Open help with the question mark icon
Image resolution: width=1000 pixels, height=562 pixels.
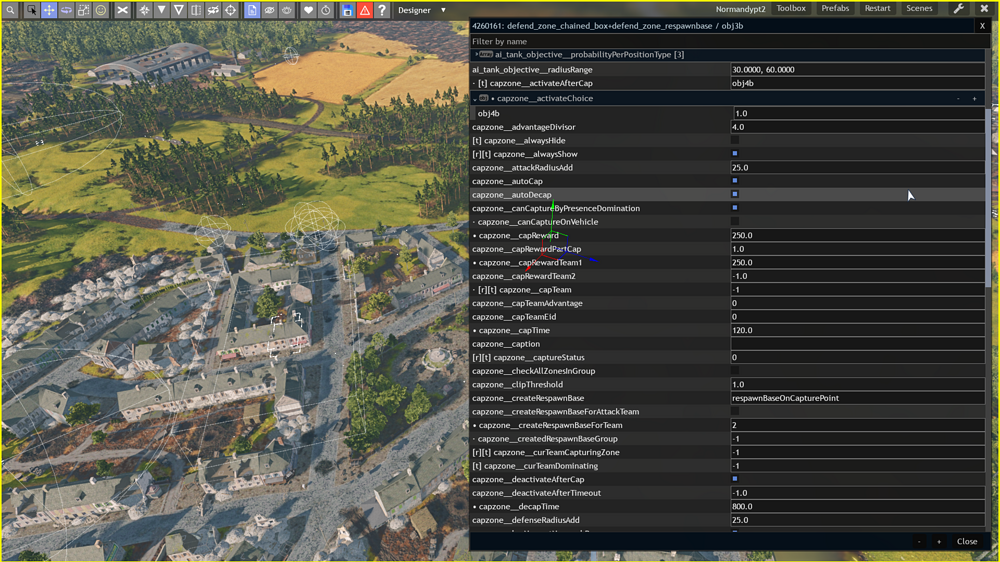382,10
